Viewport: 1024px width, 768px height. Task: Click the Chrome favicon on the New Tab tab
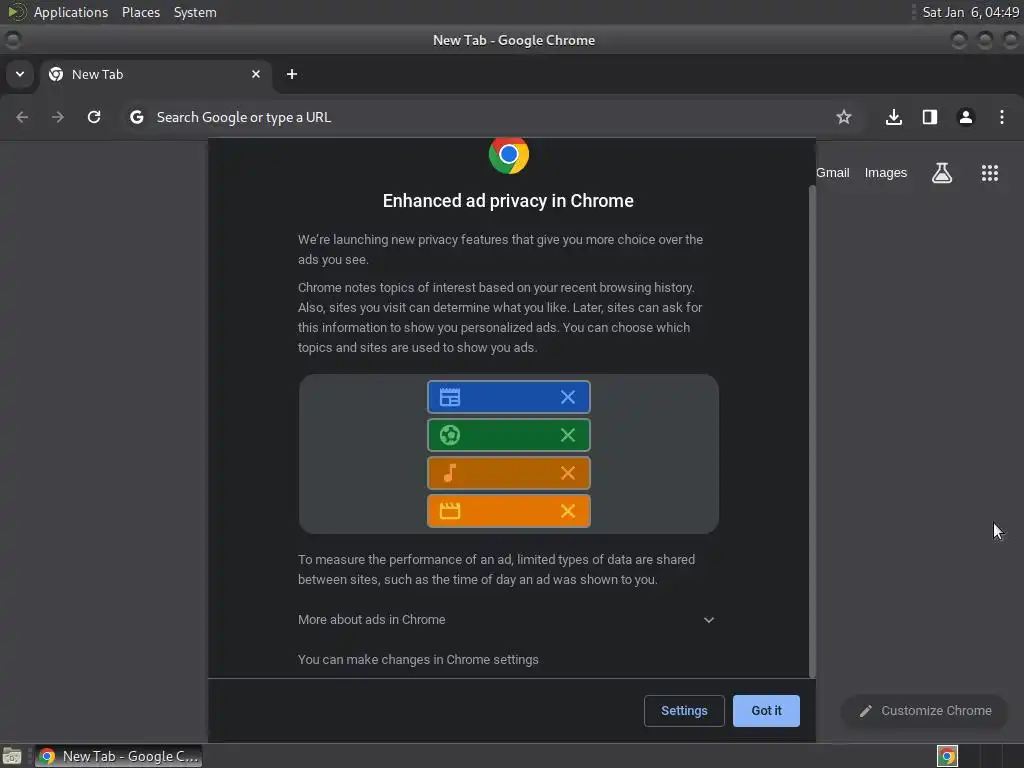[56, 74]
